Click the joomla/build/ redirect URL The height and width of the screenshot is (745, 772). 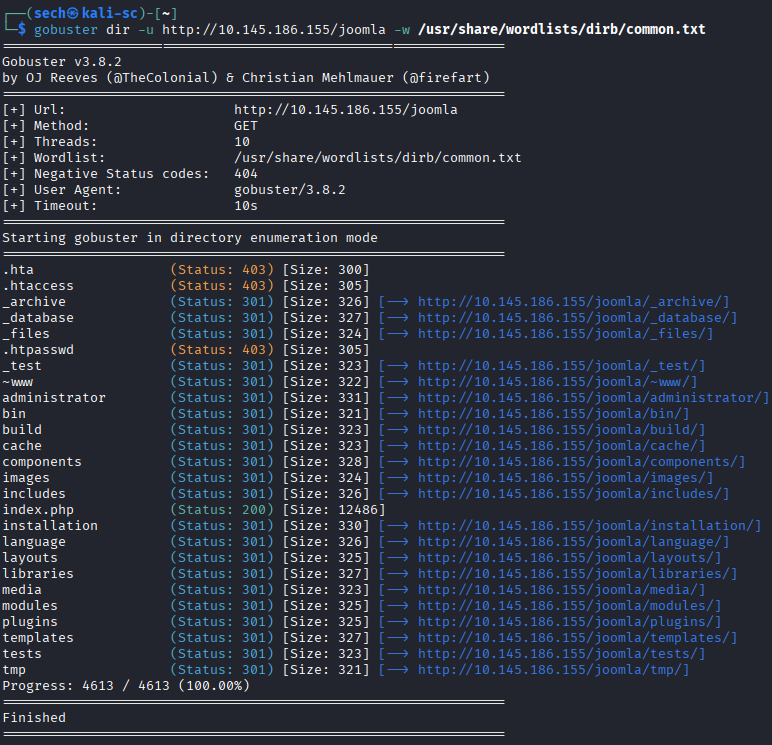[x=558, y=430]
